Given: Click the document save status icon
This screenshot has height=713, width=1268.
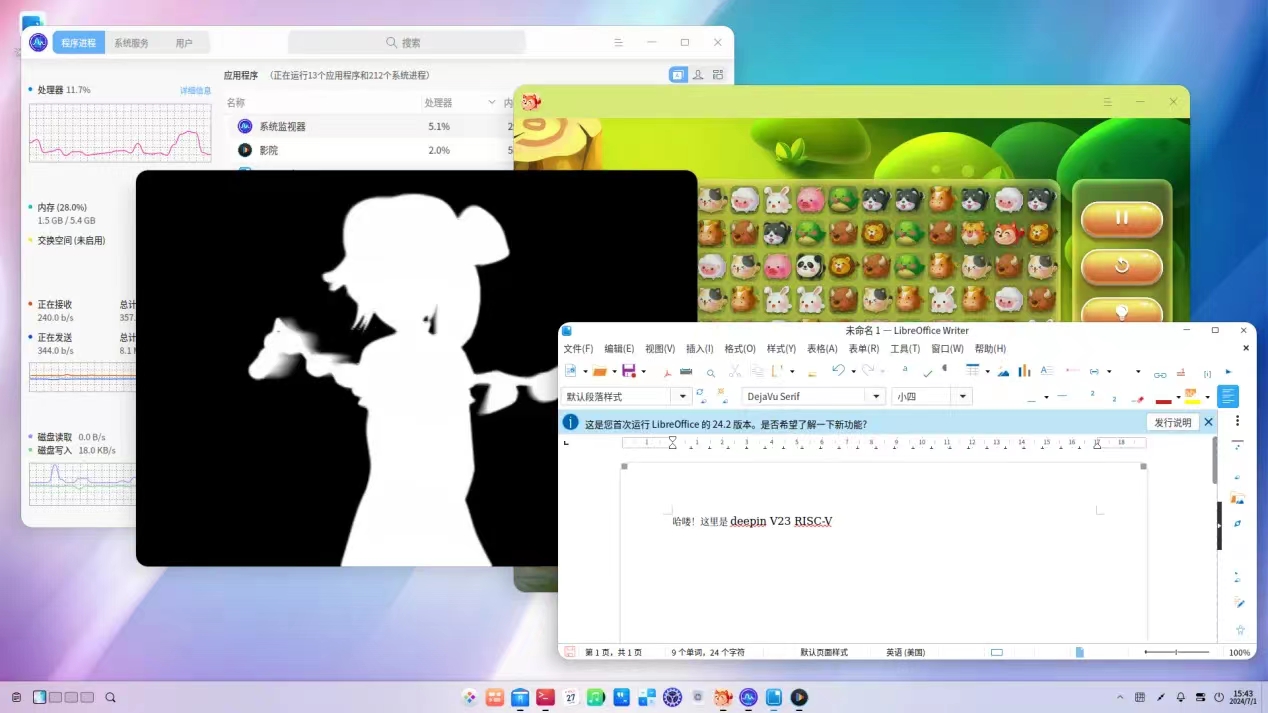Looking at the screenshot, I should tap(570, 652).
